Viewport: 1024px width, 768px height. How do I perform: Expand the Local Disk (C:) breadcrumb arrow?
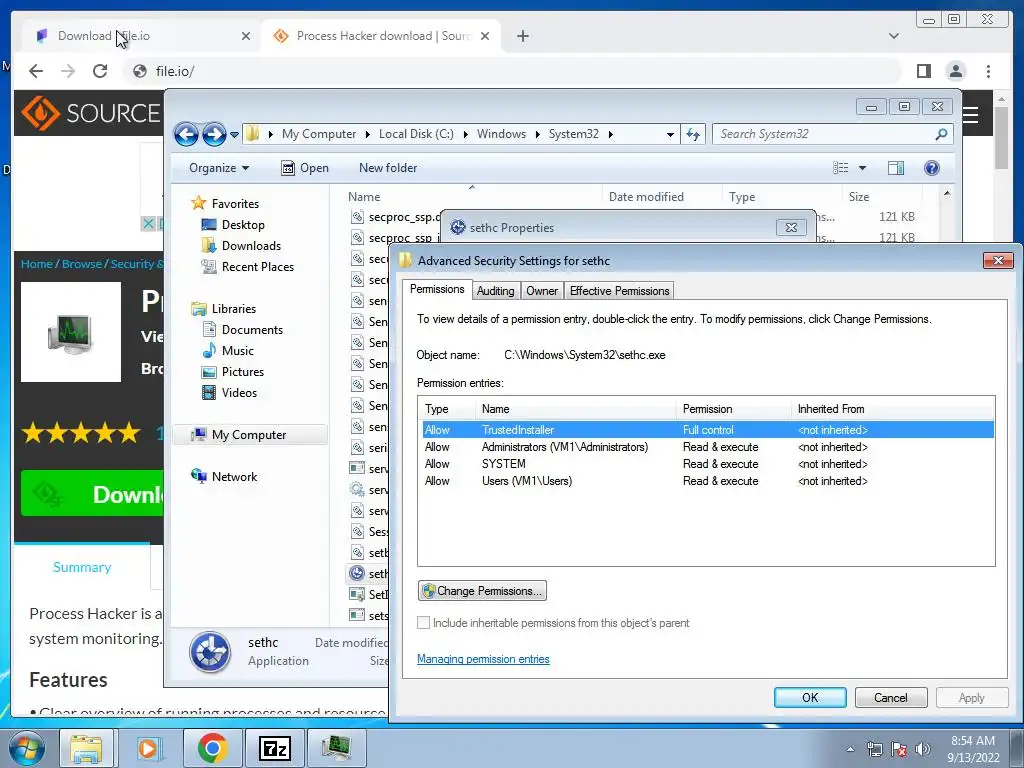[x=466, y=135]
